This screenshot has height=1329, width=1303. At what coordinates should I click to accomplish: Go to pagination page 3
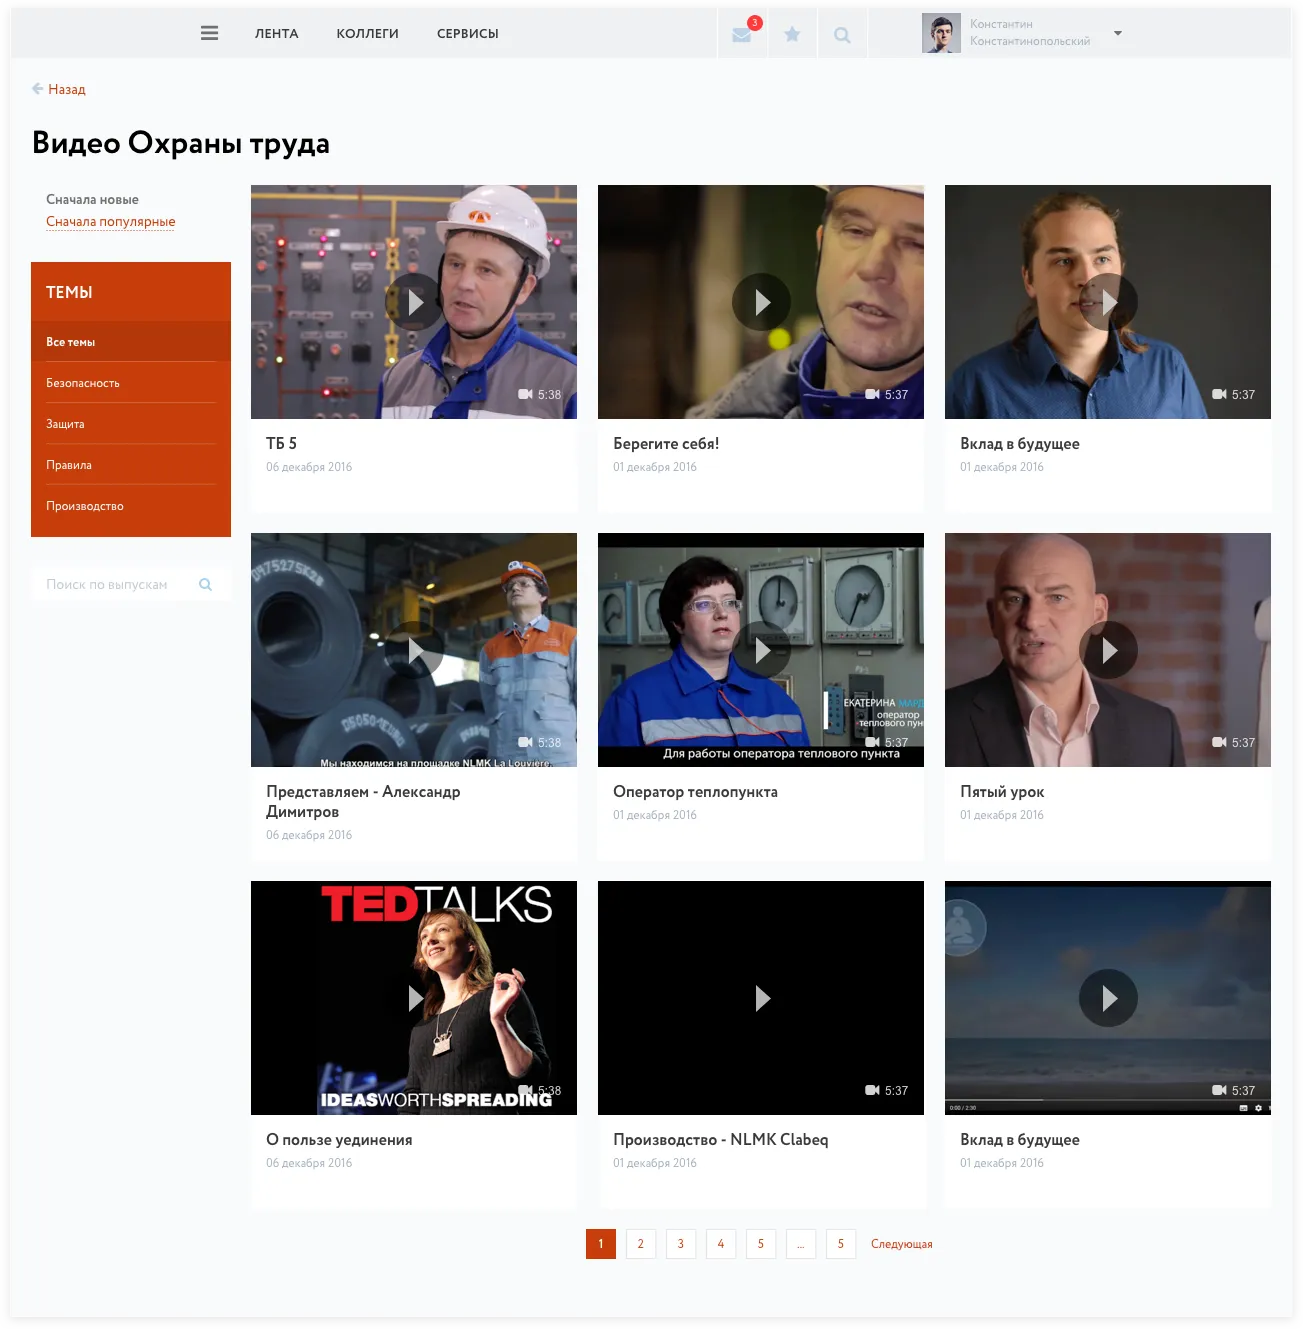[681, 1244]
